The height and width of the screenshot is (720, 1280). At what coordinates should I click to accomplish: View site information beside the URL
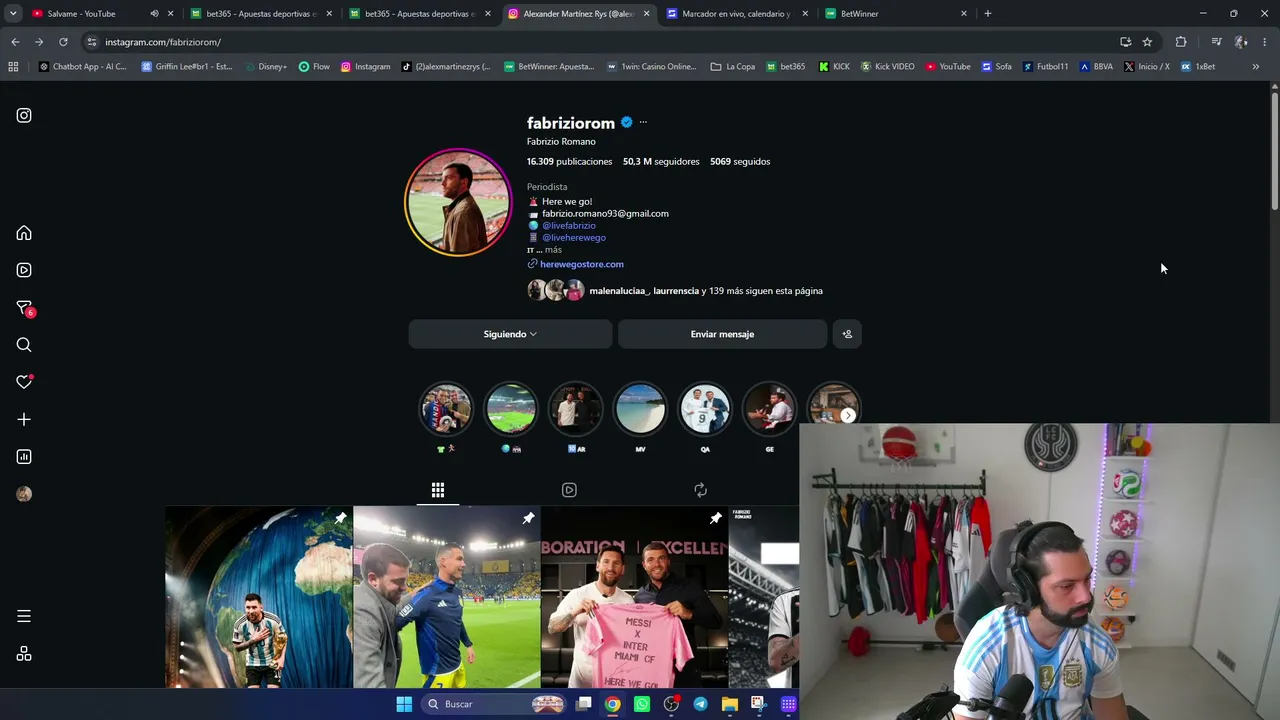click(x=92, y=42)
